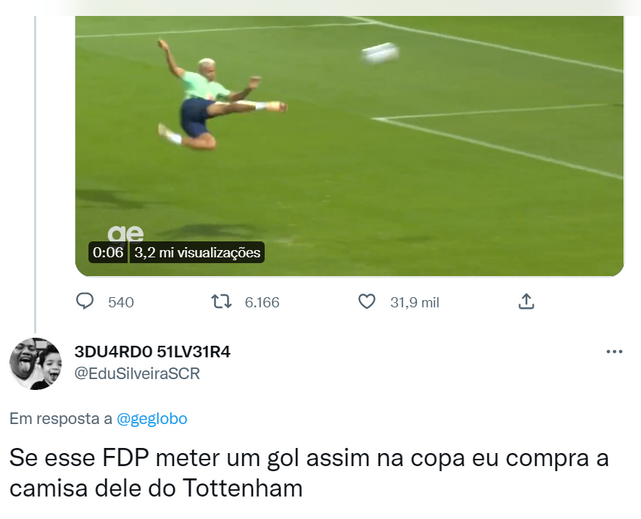Click the 0:06 video duration badge
Image resolution: width=641 pixels, height=519 pixels.
(108, 253)
